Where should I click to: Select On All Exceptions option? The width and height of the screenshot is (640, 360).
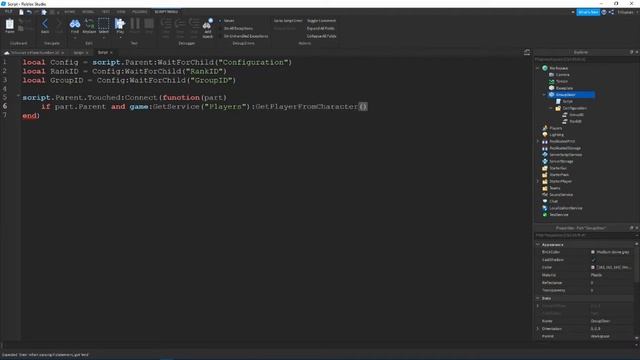[236, 29]
